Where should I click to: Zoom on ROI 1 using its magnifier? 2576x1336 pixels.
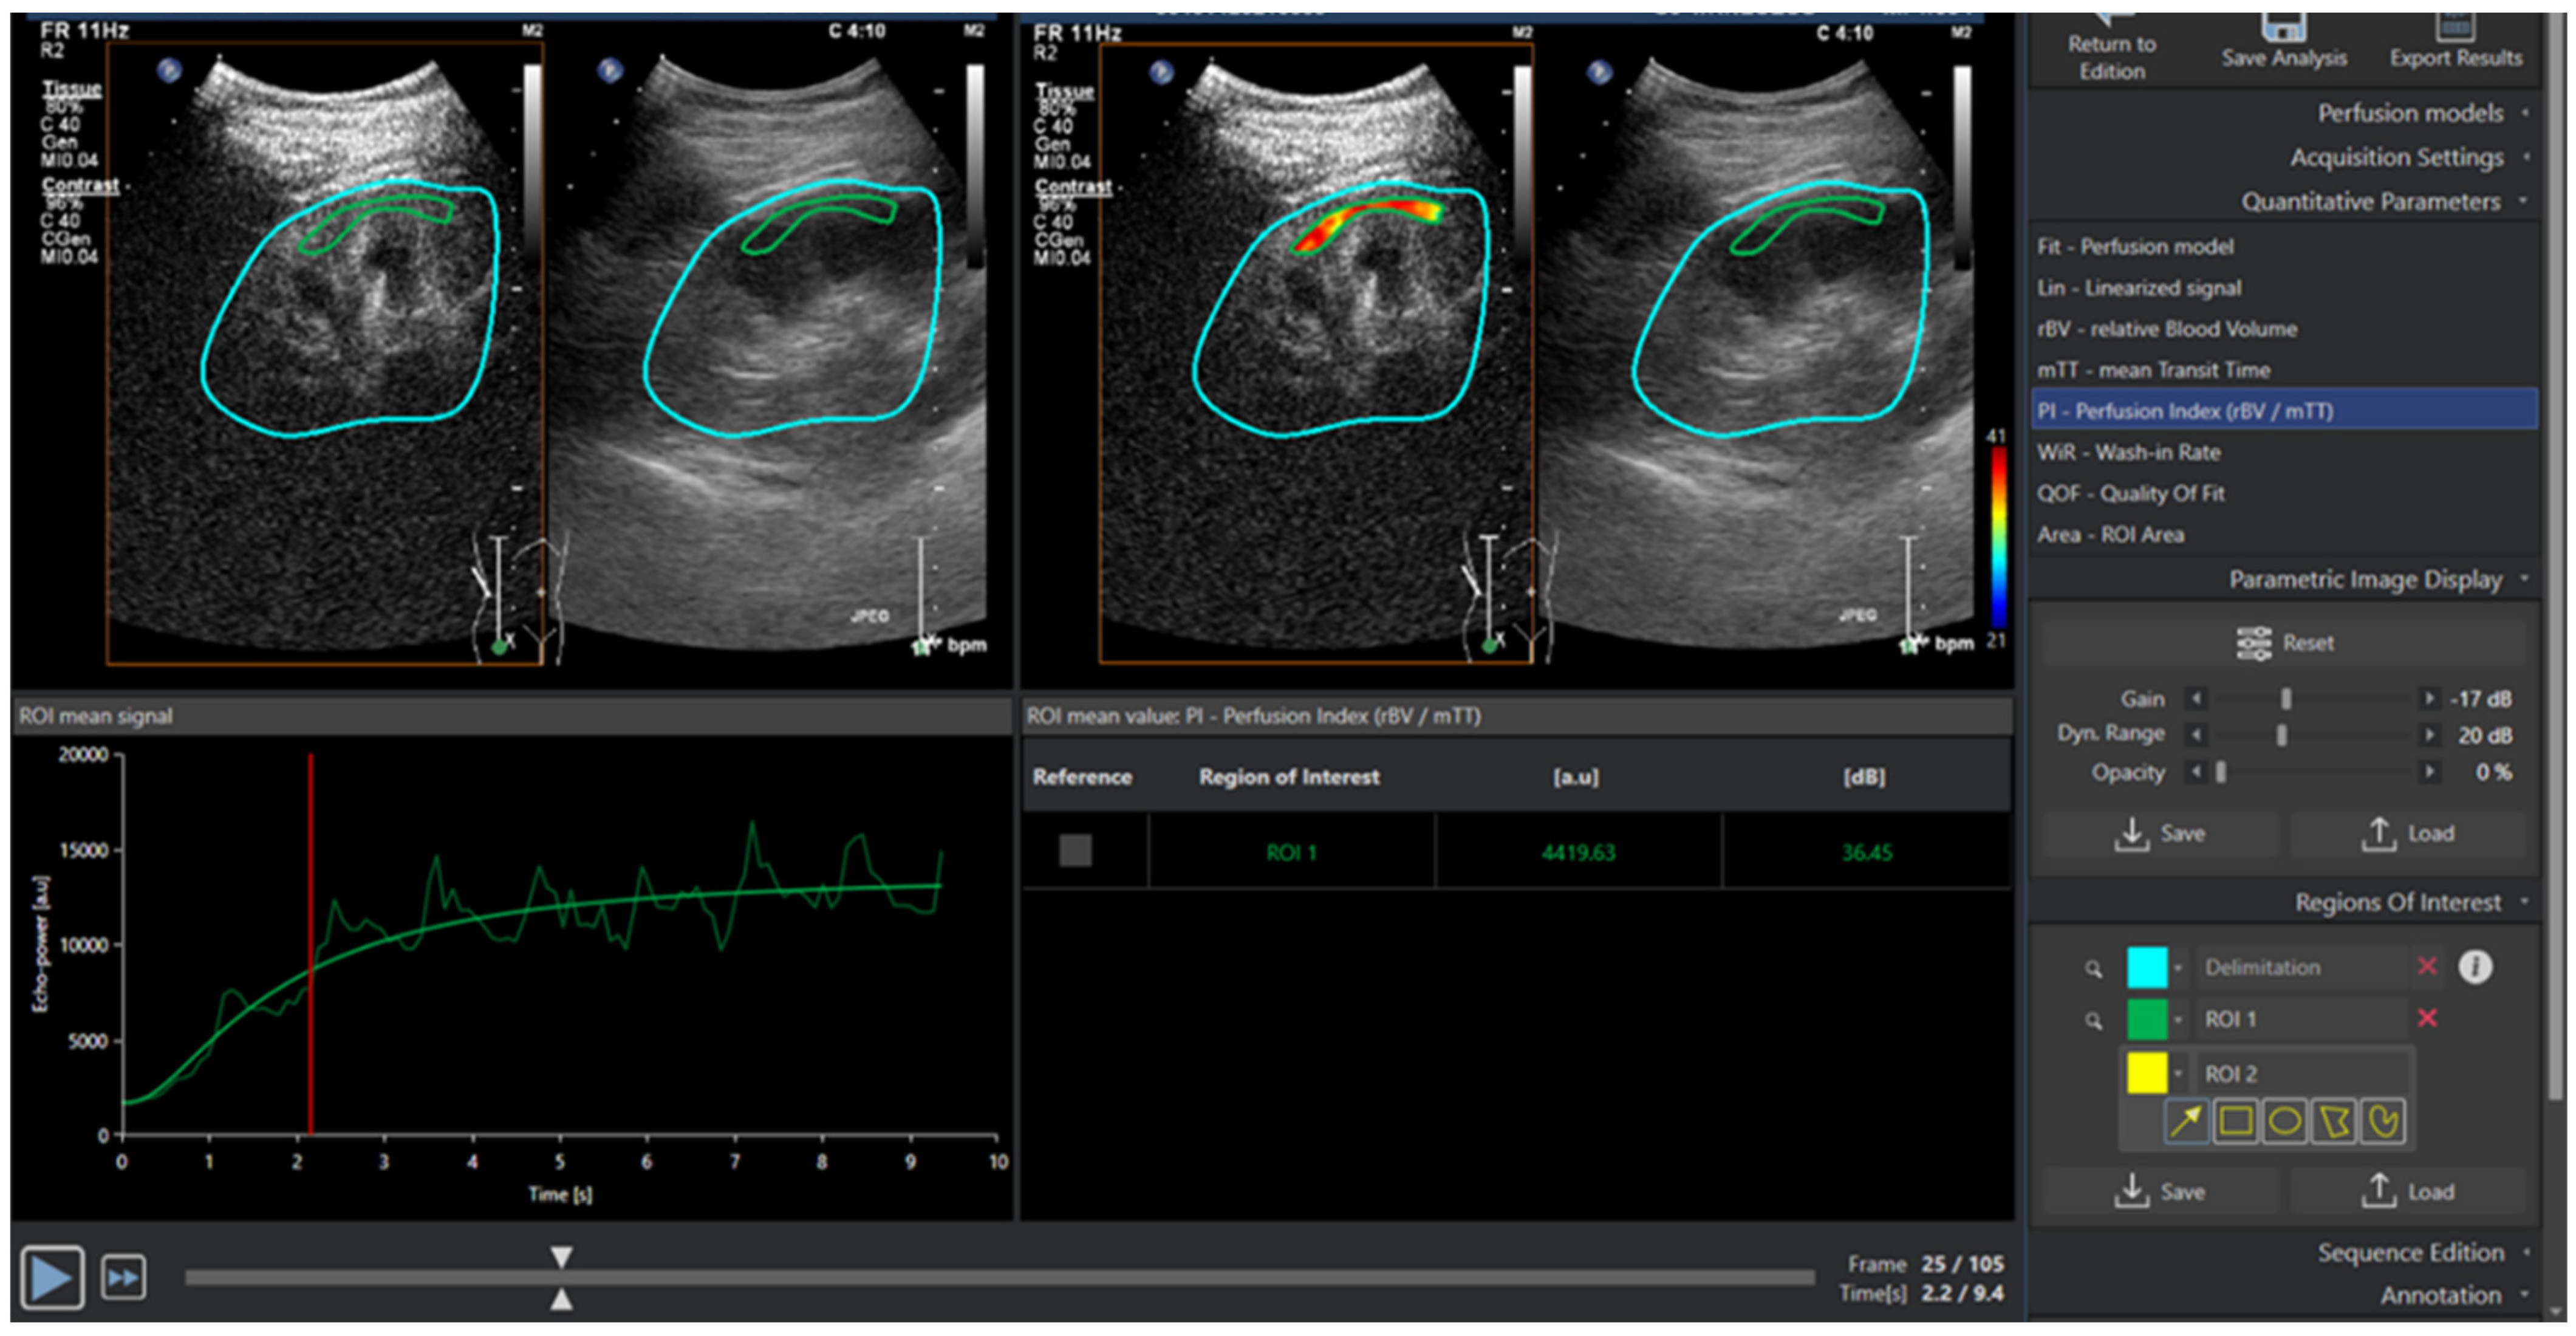tap(2094, 1020)
